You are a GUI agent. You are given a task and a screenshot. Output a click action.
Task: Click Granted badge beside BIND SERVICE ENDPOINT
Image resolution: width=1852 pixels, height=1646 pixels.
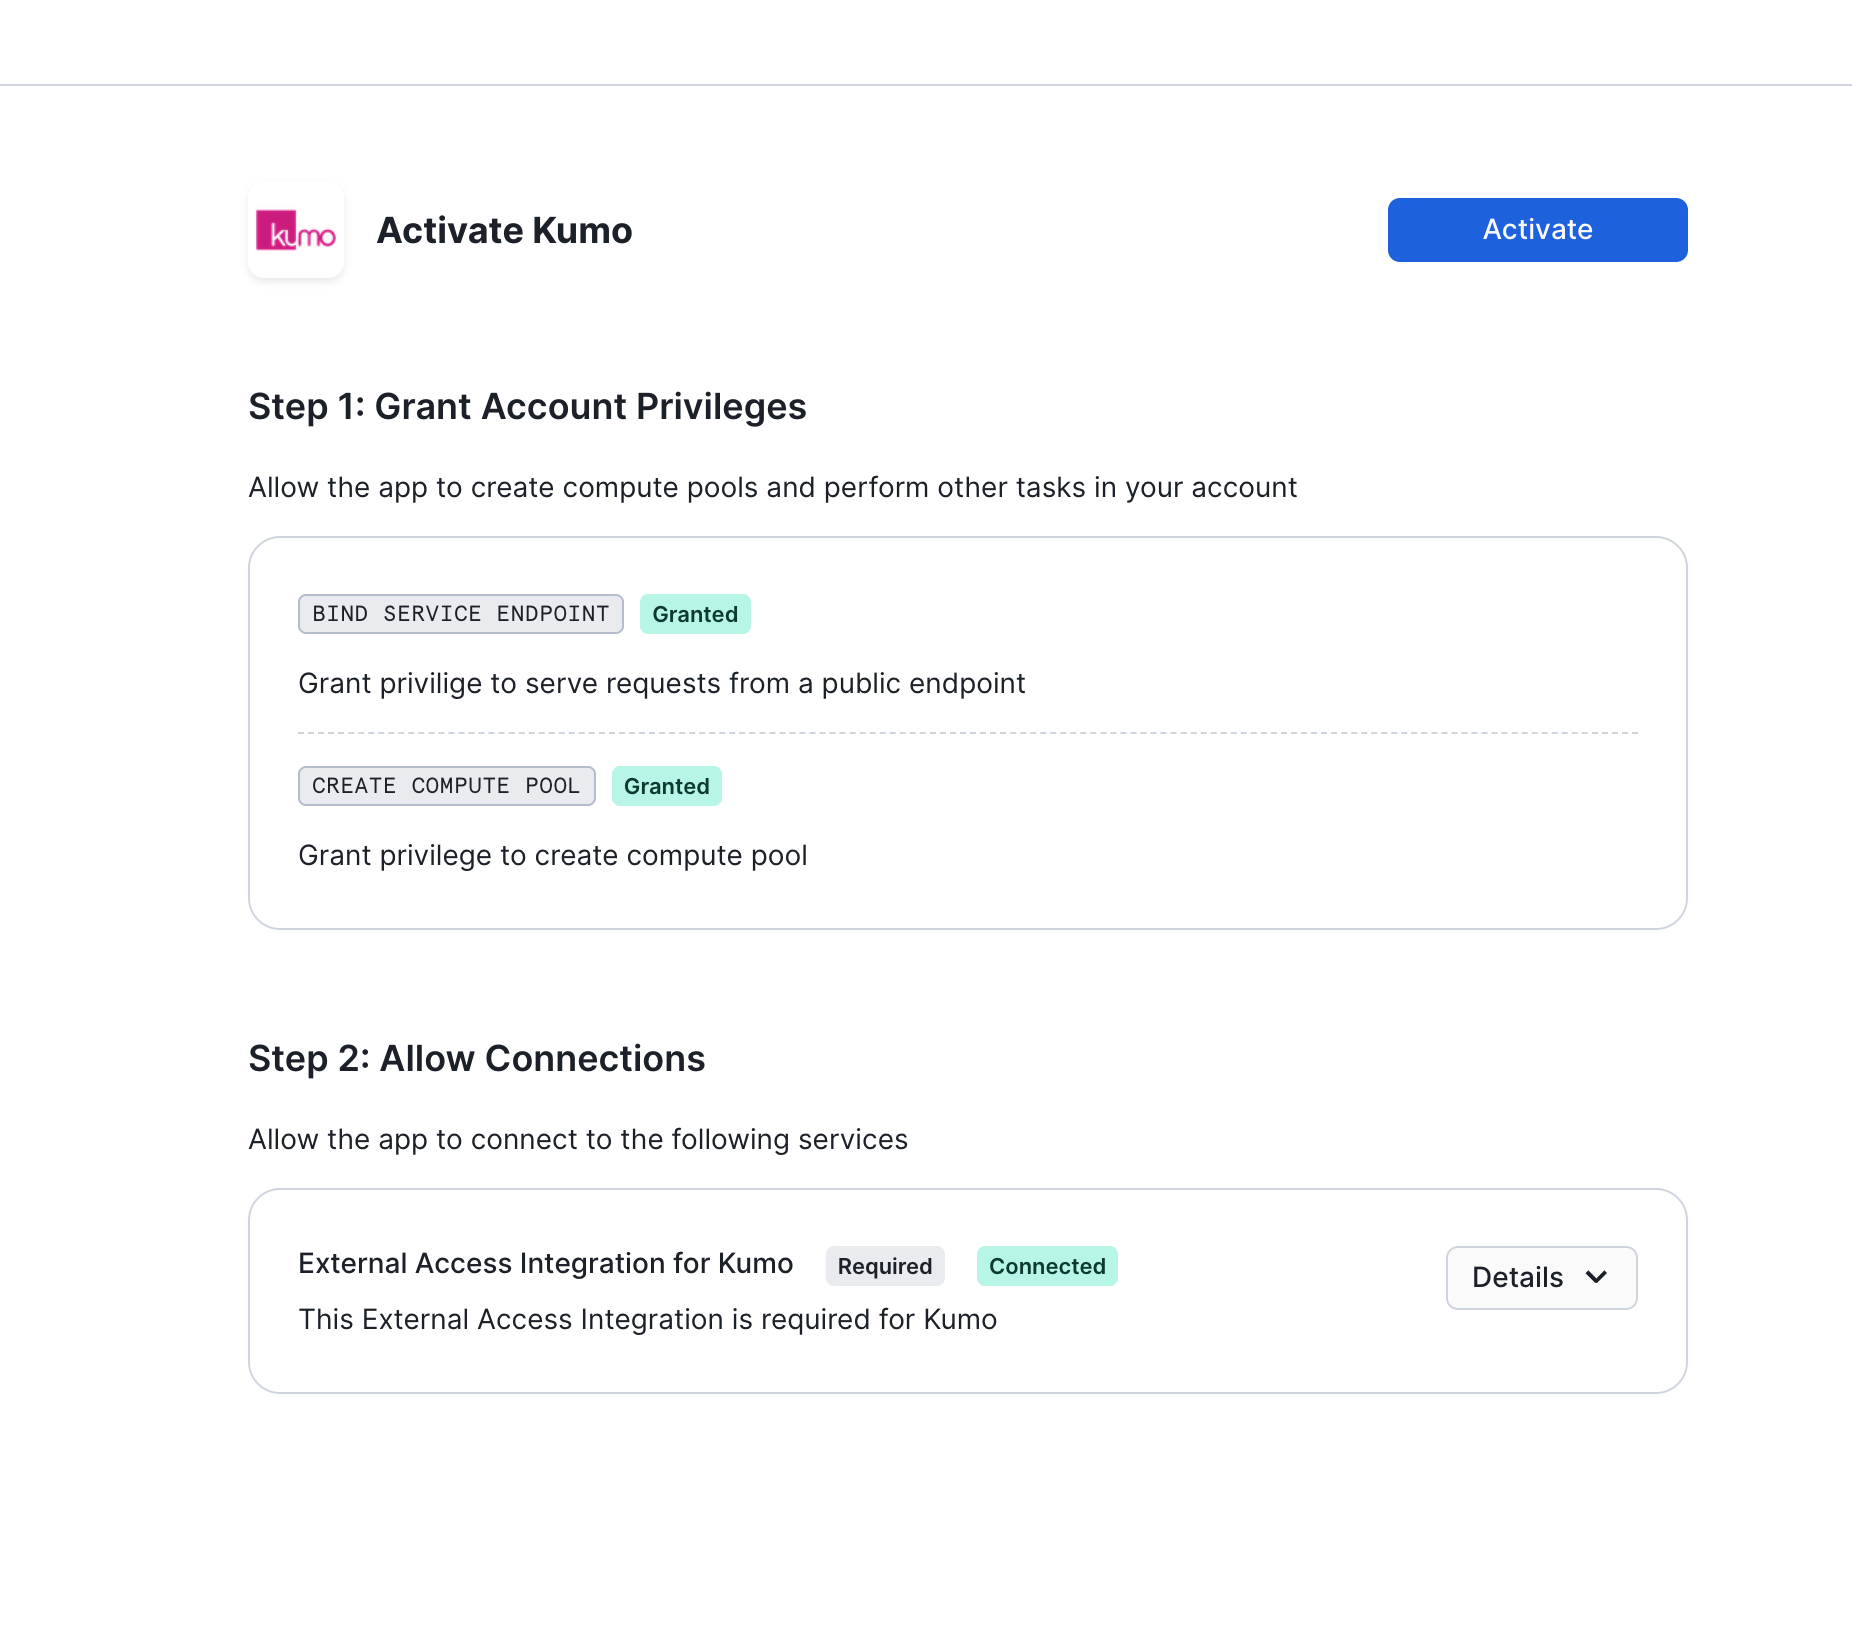[695, 614]
